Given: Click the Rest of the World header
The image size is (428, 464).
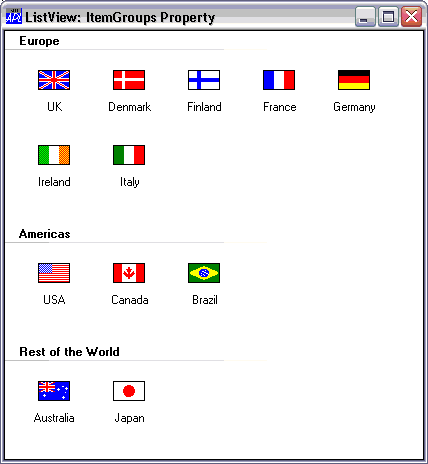Looking at the screenshot, I should pyautogui.click(x=69, y=352).
